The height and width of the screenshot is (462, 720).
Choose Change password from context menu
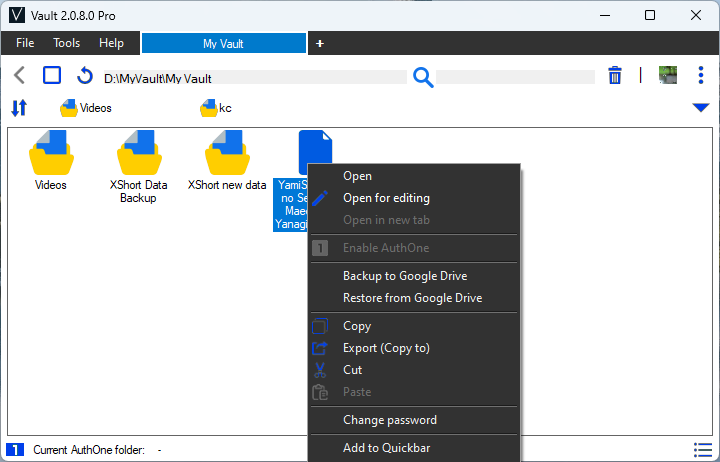point(390,420)
